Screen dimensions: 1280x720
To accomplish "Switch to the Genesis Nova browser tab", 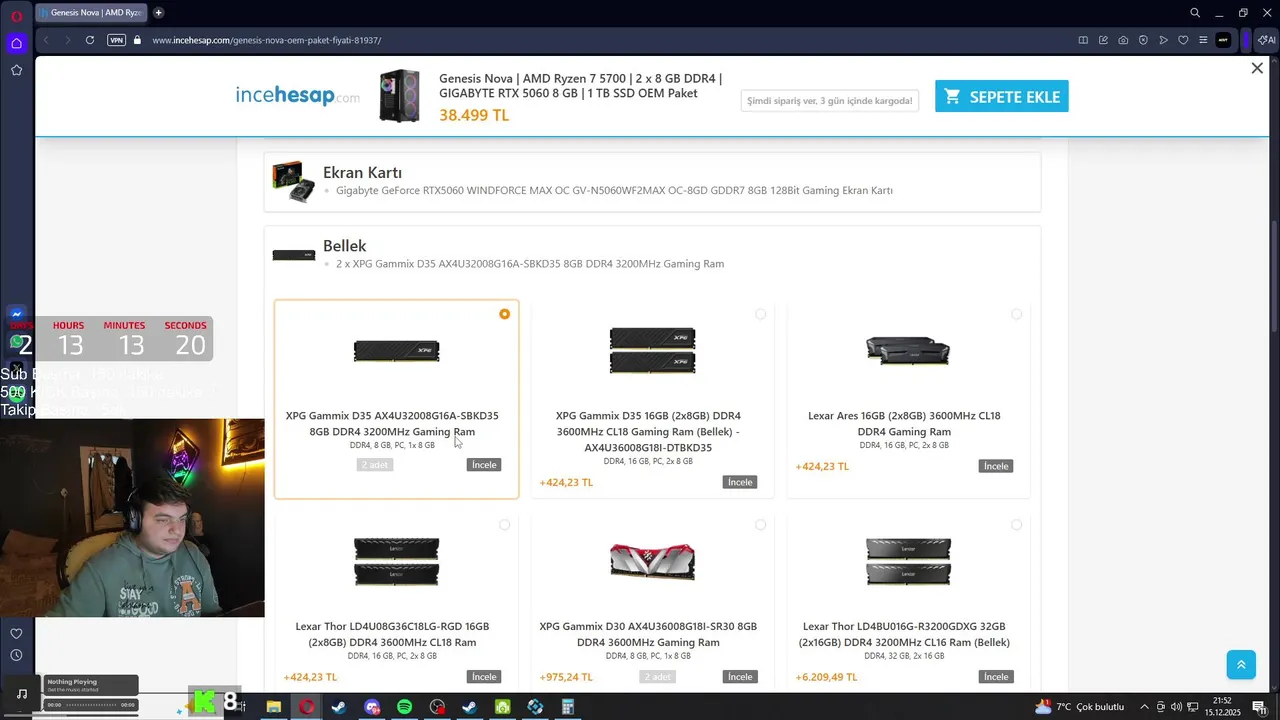I will click(92, 13).
